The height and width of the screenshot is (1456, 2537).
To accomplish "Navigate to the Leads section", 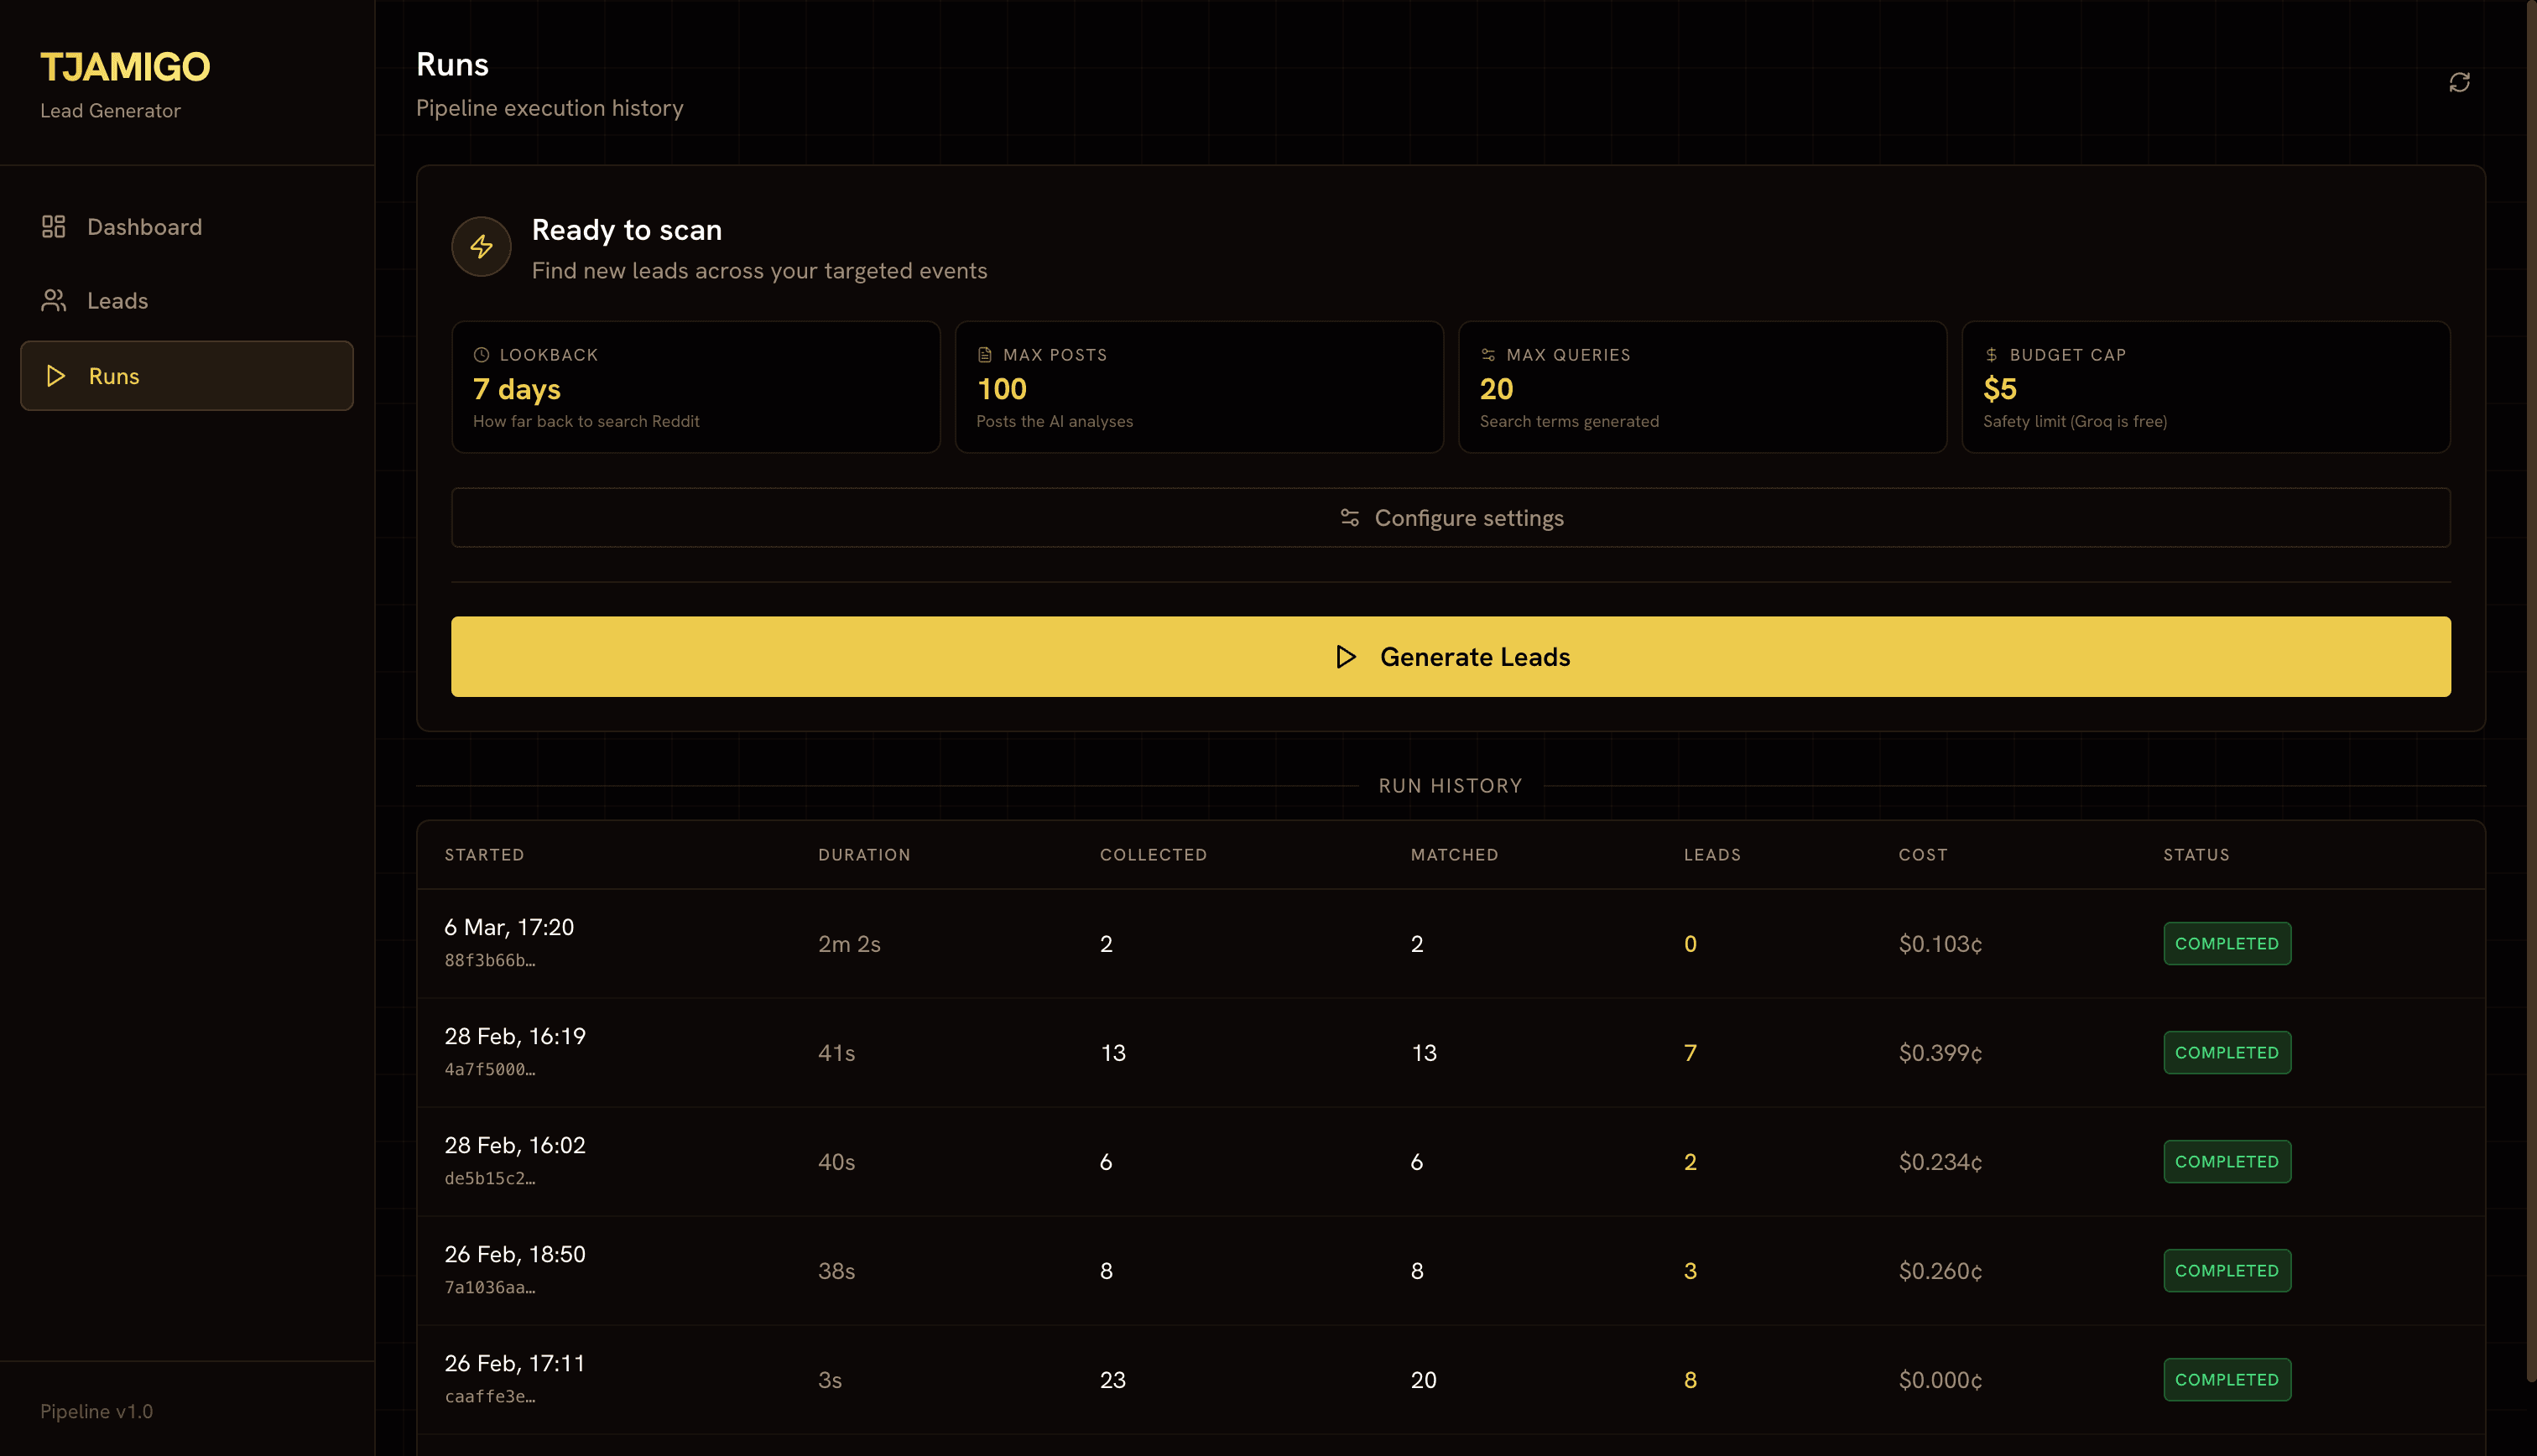I will [117, 300].
